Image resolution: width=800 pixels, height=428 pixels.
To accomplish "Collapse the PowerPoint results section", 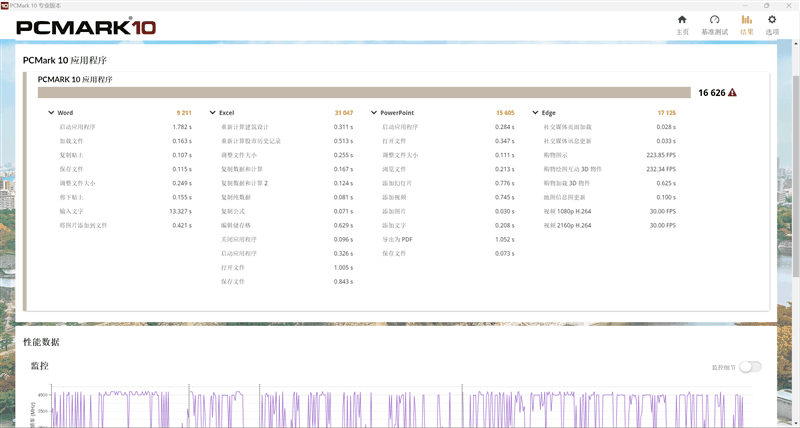I will [373, 113].
